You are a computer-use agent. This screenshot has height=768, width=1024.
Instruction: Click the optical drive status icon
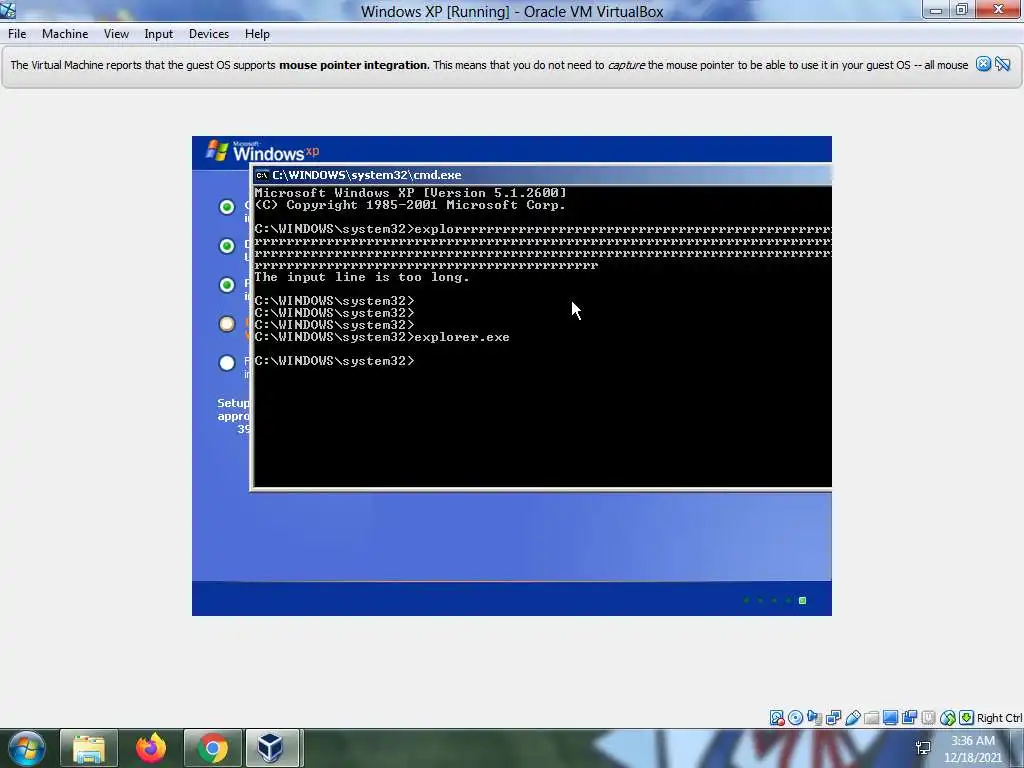coord(795,718)
